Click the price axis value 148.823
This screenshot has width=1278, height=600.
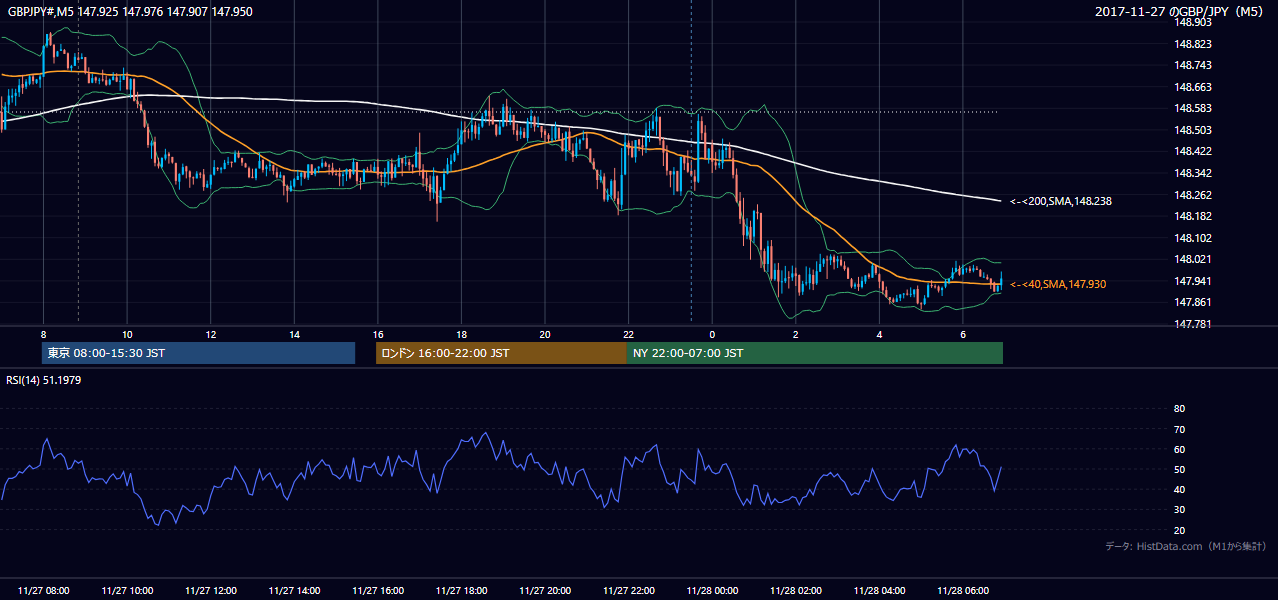[1191, 44]
